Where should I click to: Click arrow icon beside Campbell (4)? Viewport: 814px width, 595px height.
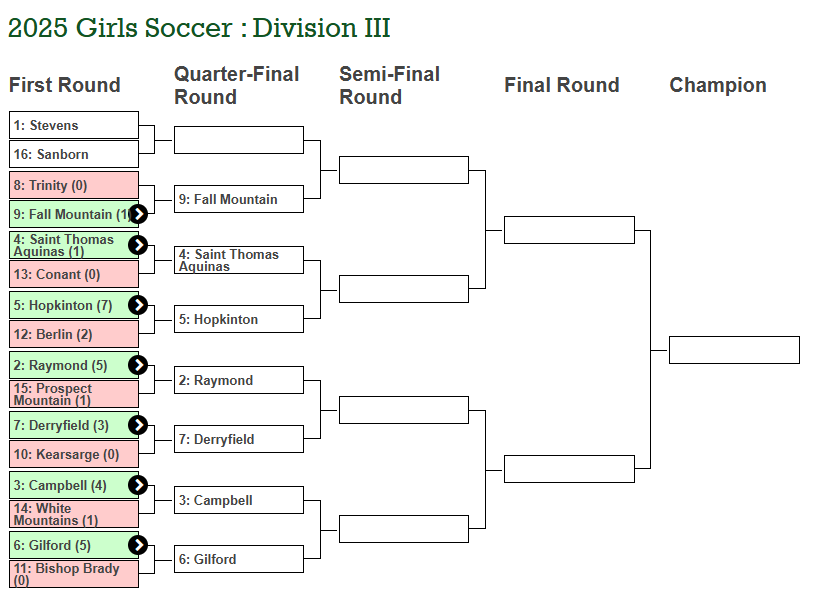tap(138, 485)
